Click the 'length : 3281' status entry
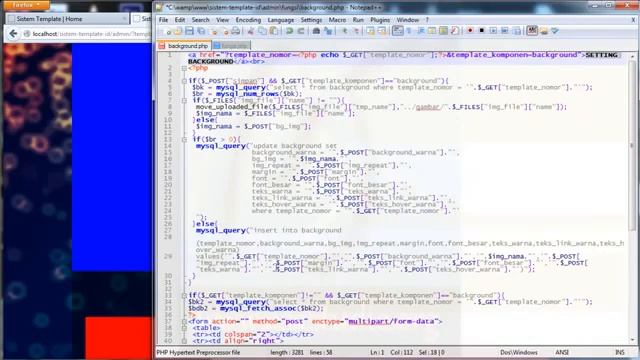 (x=286, y=352)
